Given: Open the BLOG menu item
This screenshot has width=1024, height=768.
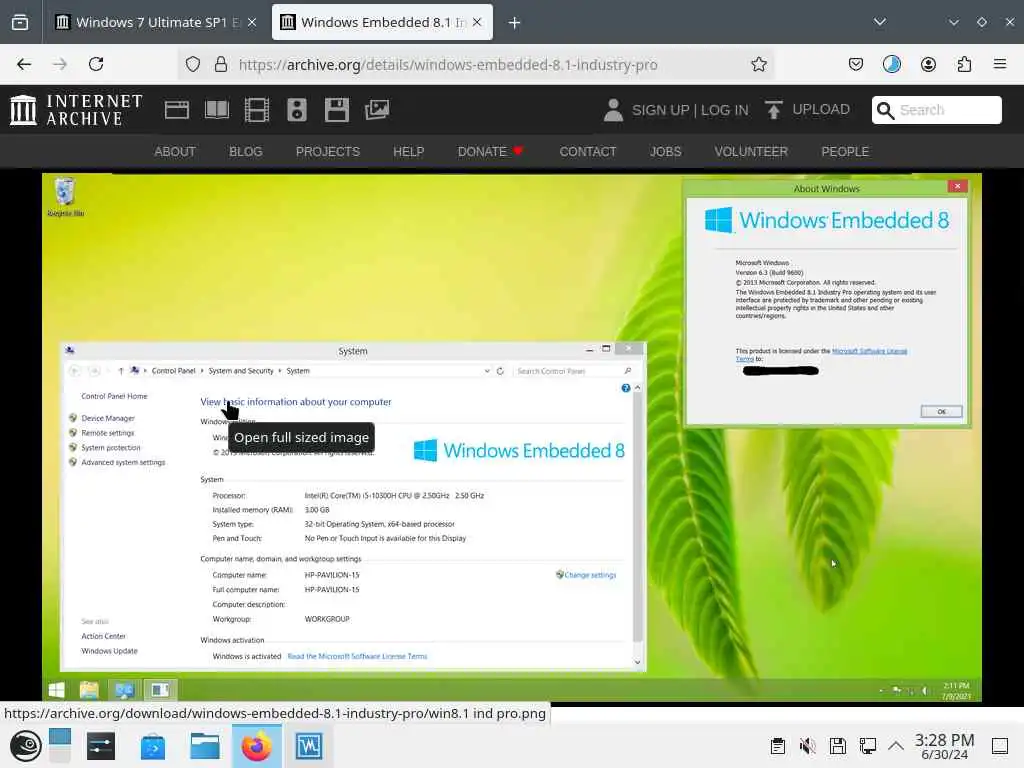Looking at the screenshot, I should point(246,152).
